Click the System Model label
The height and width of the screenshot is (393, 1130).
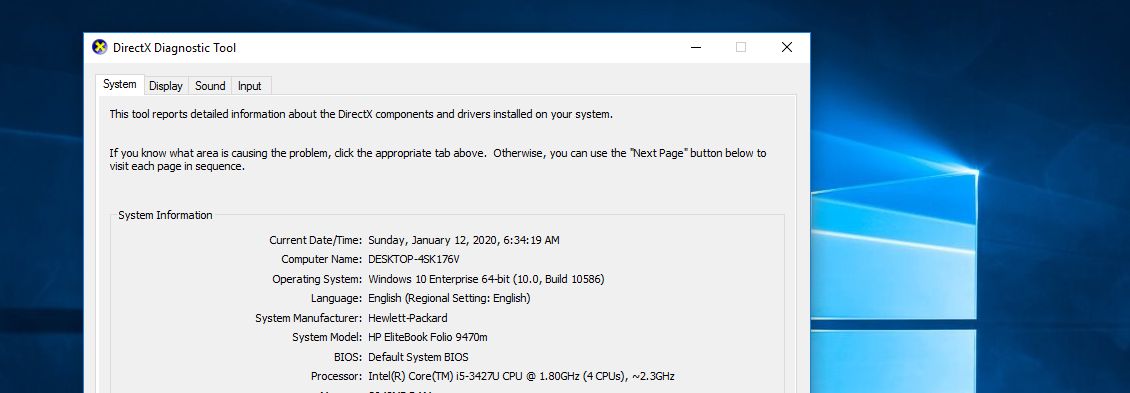[327, 337]
